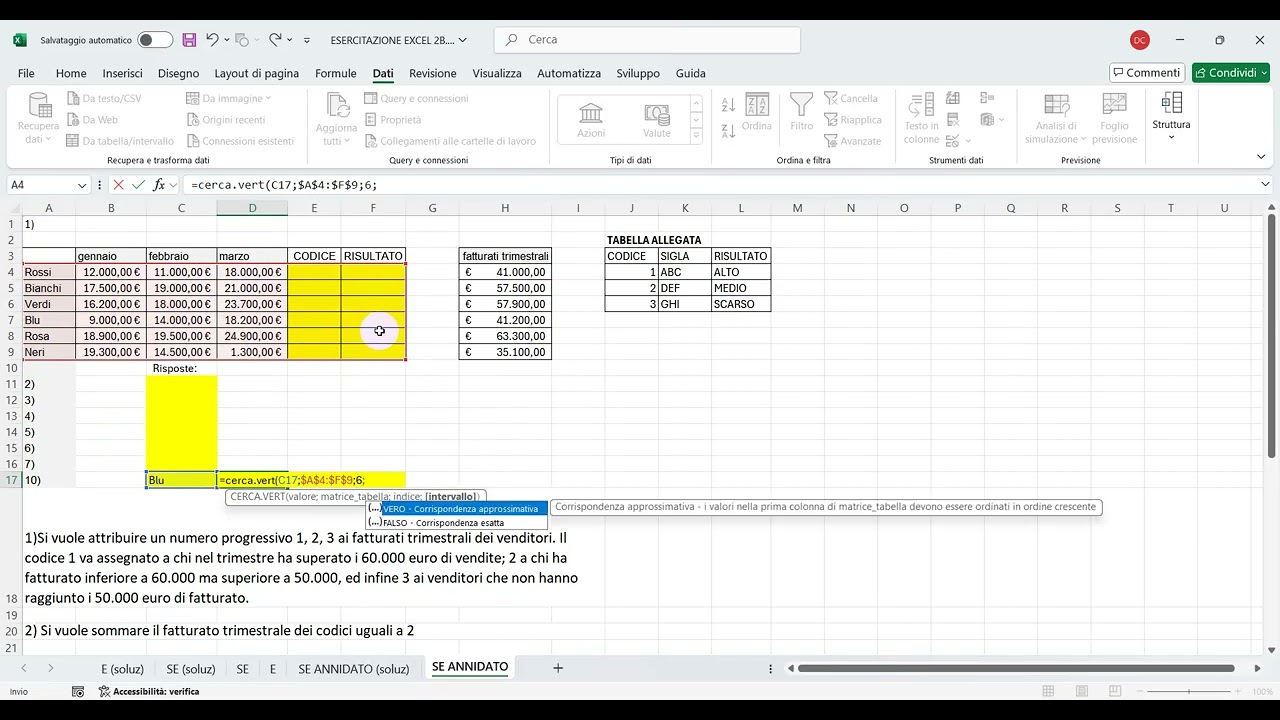
Task: Click Da Web import option
Action: [92, 120]
